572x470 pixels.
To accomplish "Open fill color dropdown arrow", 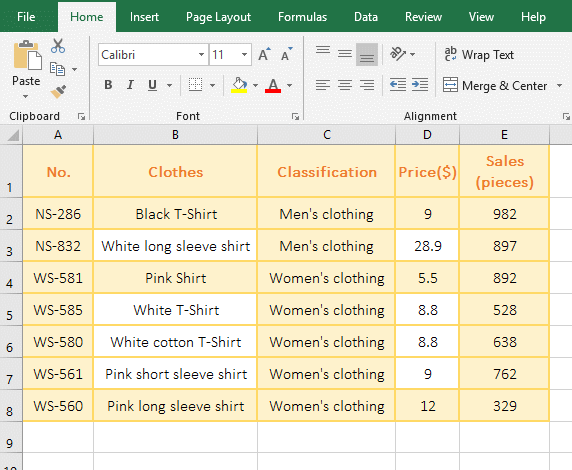I will pyautogui.click(x=255, y=85).
